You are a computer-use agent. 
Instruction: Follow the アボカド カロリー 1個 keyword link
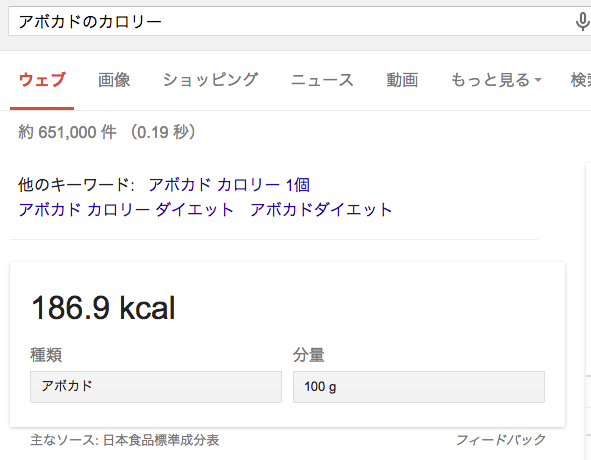(x=229, y=185)
